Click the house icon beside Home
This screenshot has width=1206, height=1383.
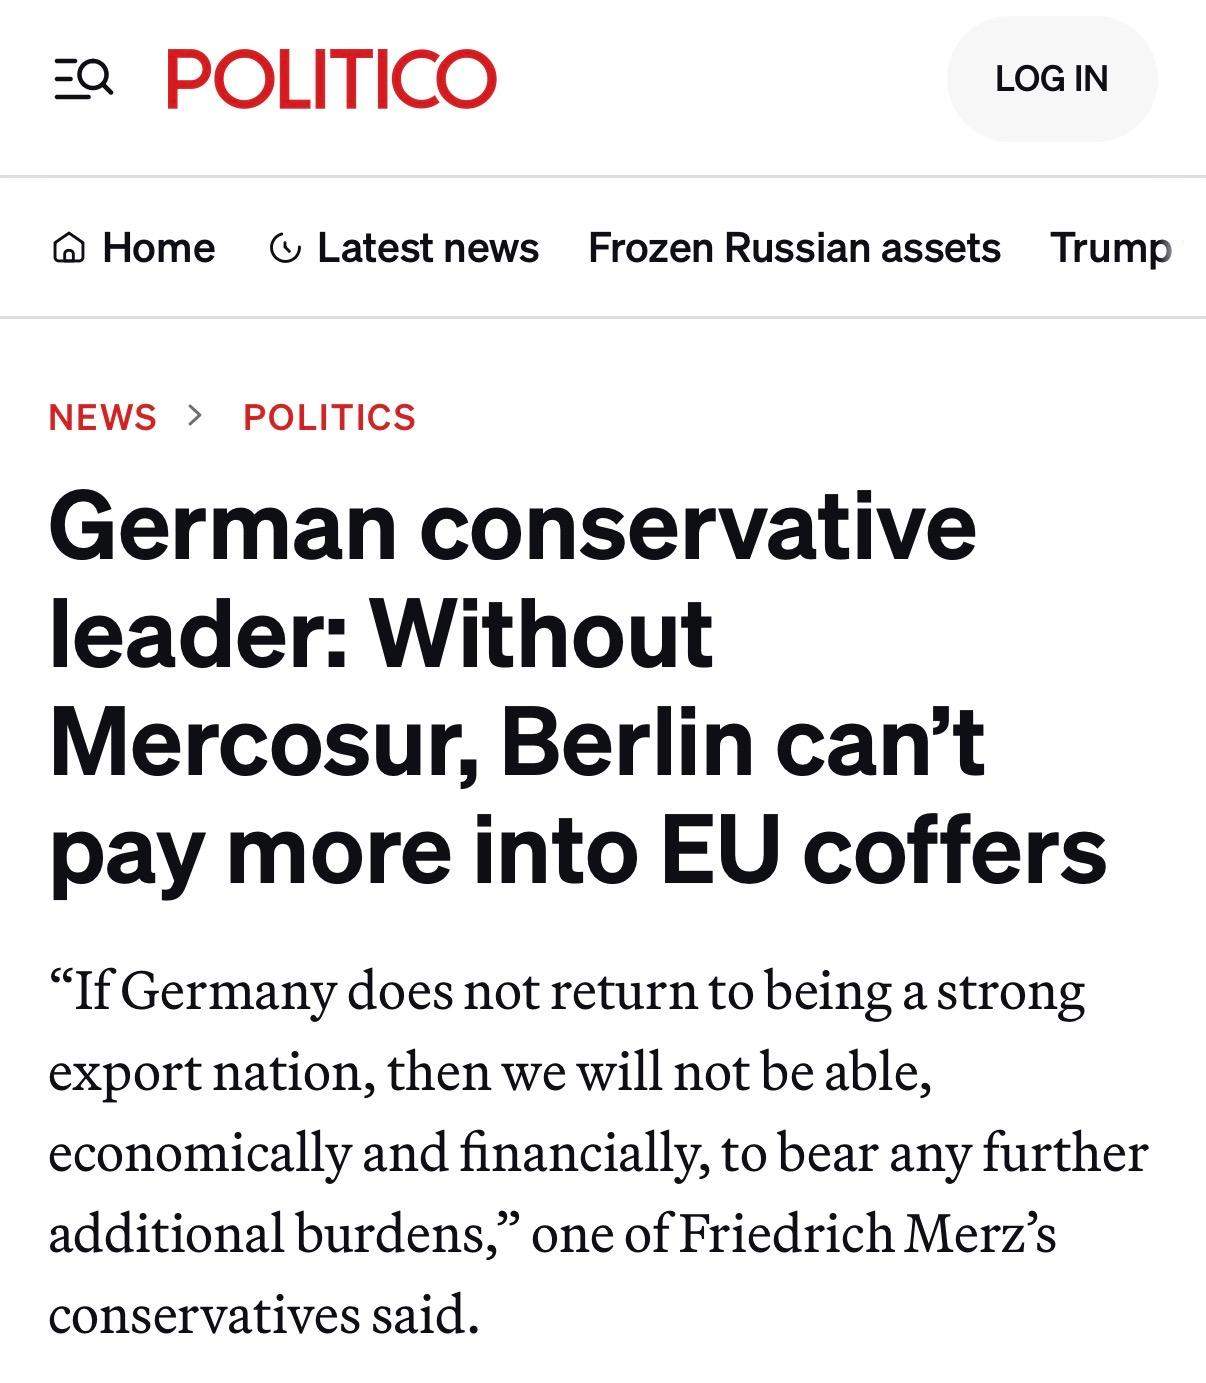pos(68,248)
